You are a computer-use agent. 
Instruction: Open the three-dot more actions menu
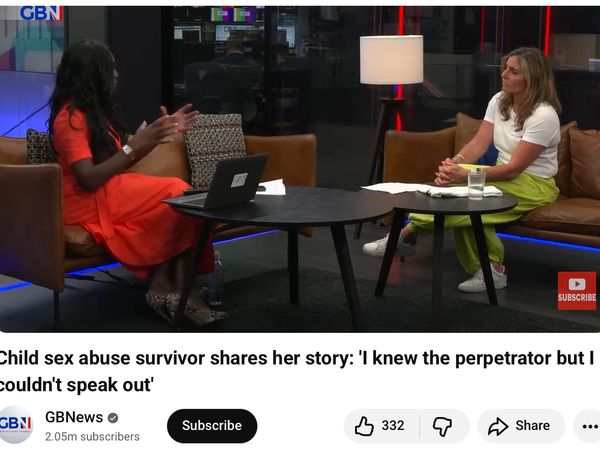[590, 426]
